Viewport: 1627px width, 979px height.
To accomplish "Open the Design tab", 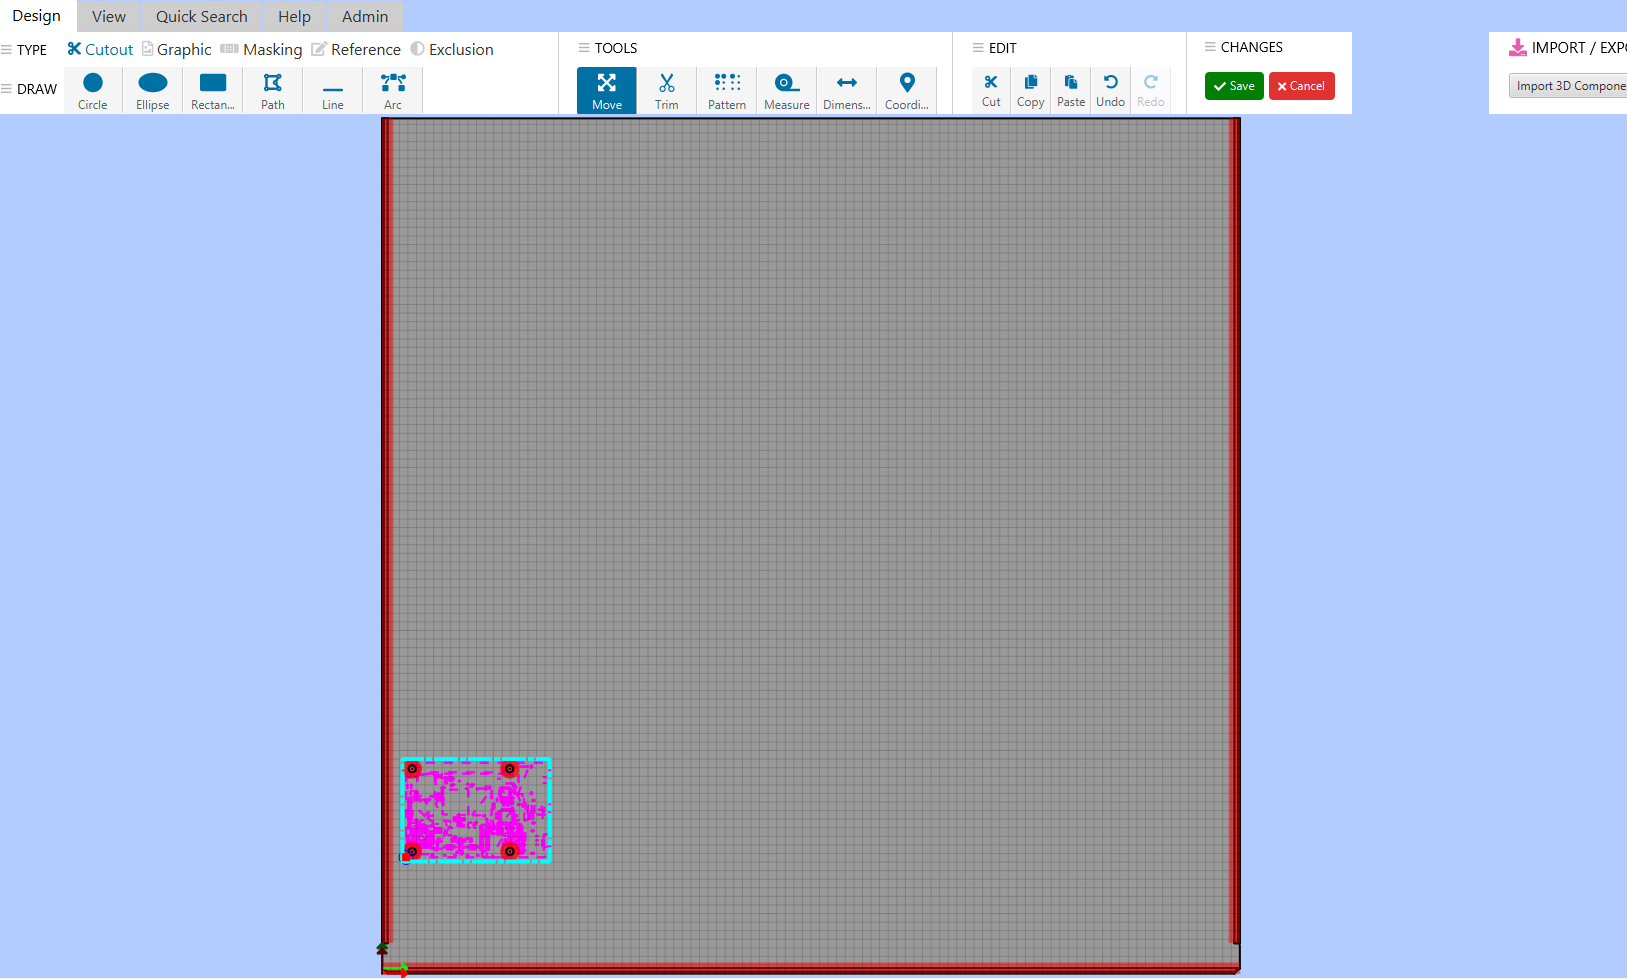I will pos(37,16).
